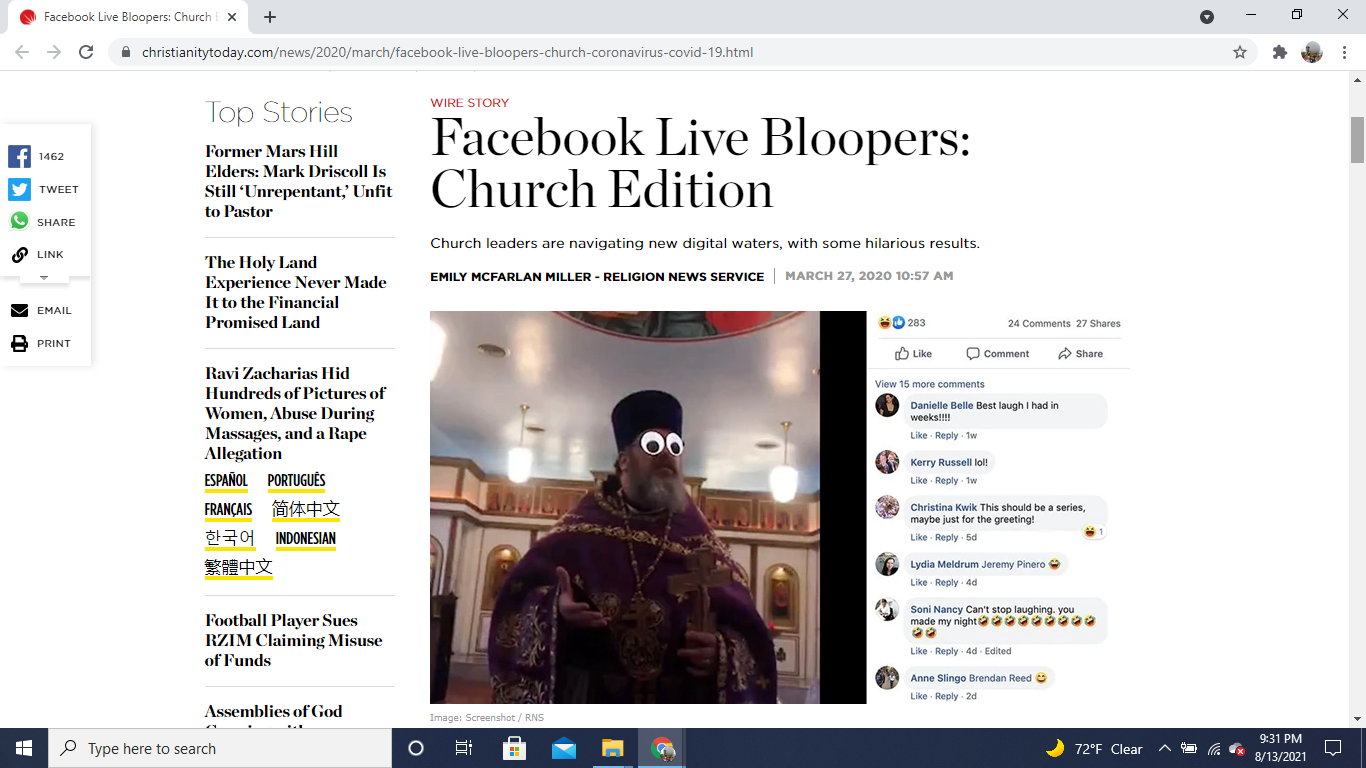Print the article using printer icon
The width and height of the screenshot is (1366, 768).
tap(20, 344)
